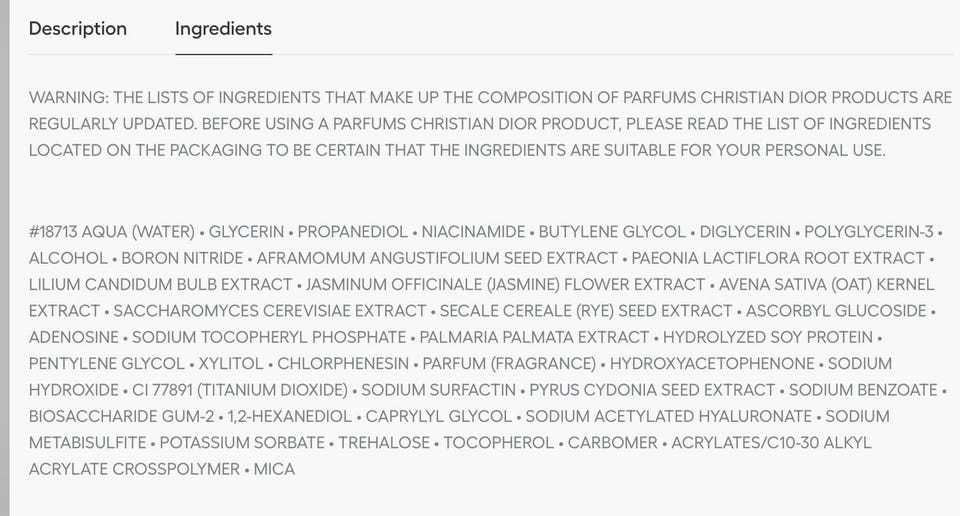Click MICA at the list's end
The image size is (960, 516).
(274, 469)
